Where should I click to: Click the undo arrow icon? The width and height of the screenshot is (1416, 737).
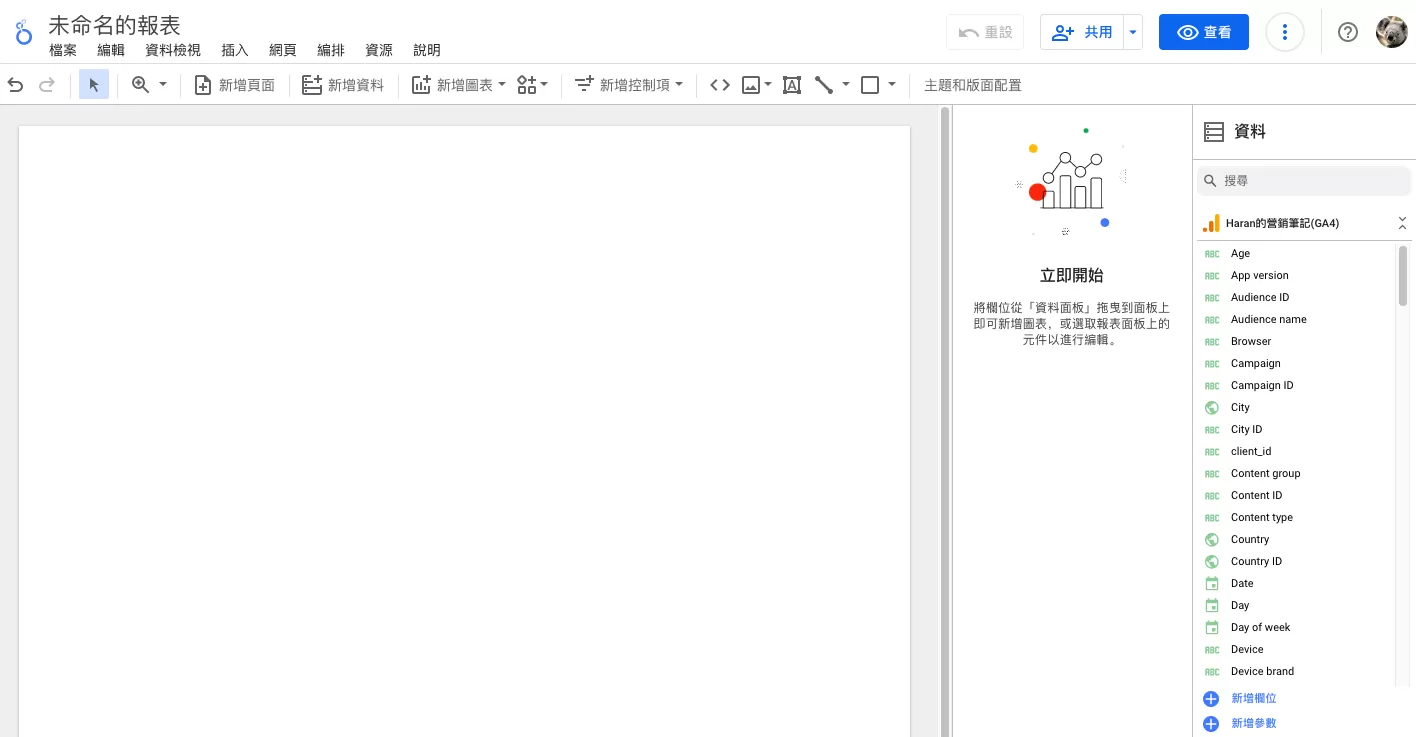point(15,85)
